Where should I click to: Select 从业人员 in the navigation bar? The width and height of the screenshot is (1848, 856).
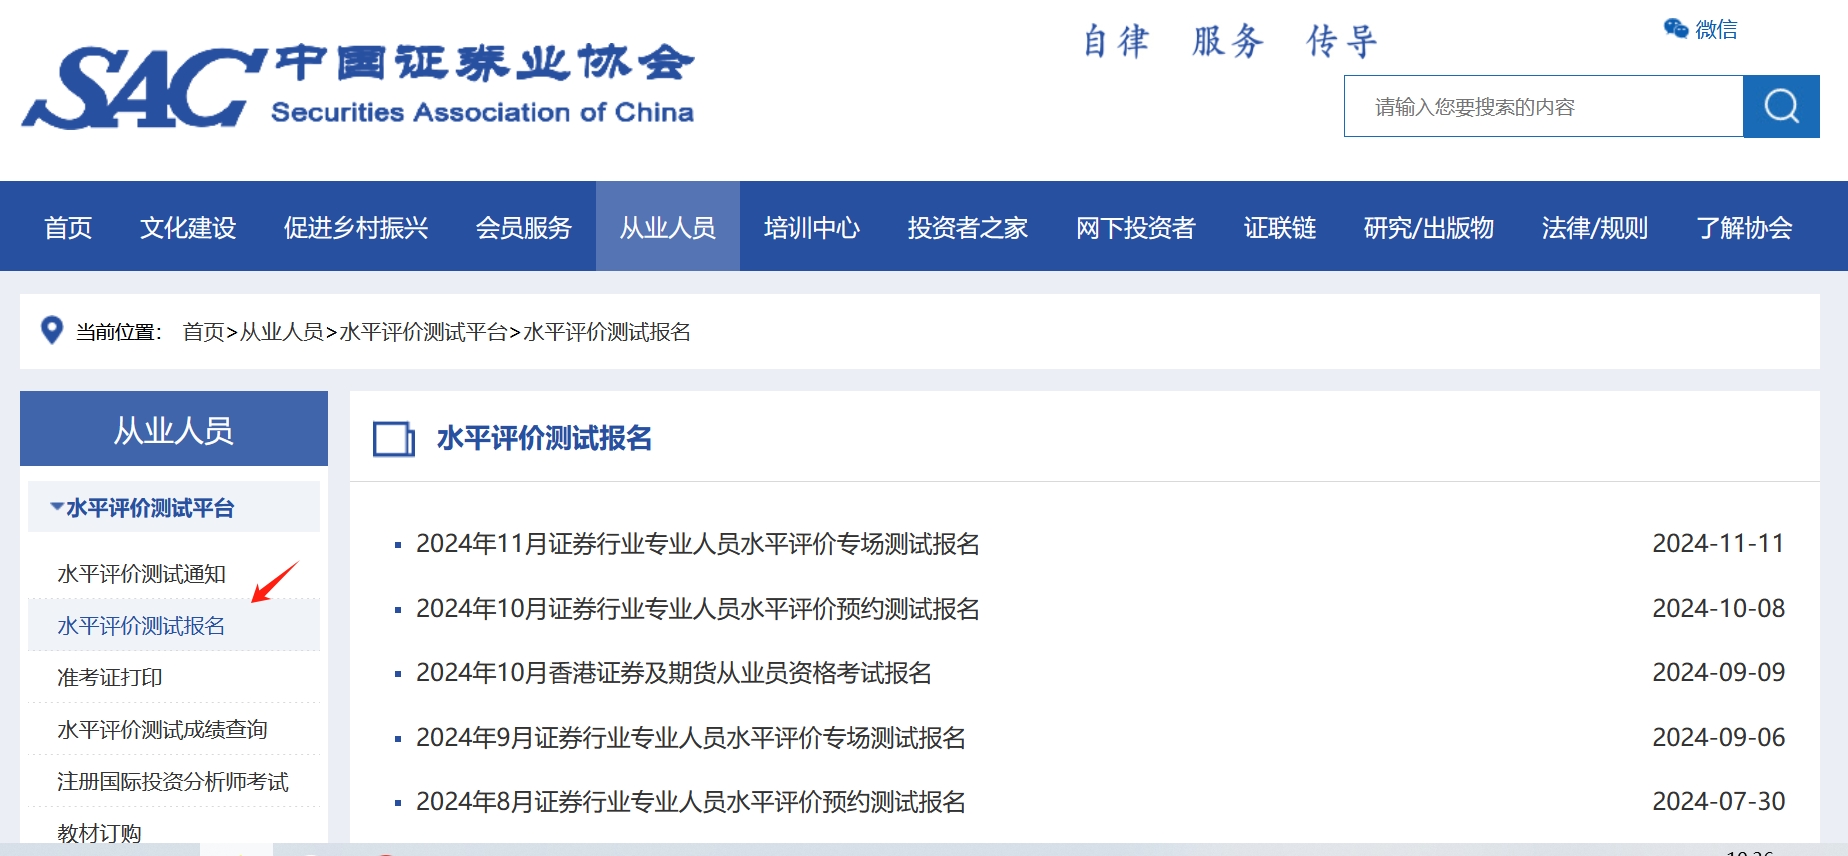click(668, 228)
